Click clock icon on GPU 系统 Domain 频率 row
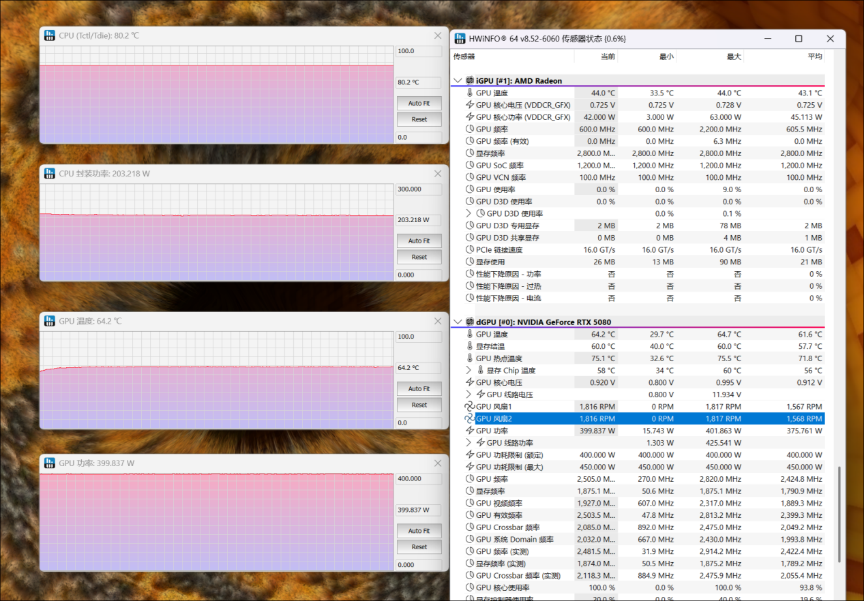This screenshot has width=864, height=601. (470, 539)
